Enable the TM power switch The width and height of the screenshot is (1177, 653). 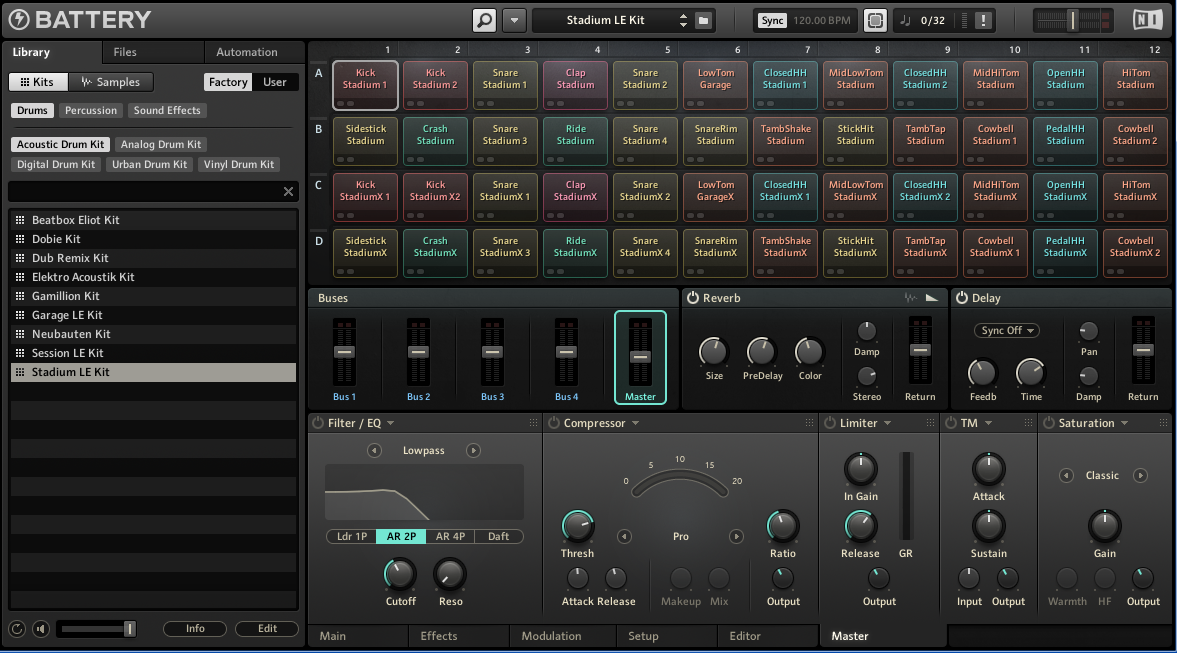pos(951,423)
